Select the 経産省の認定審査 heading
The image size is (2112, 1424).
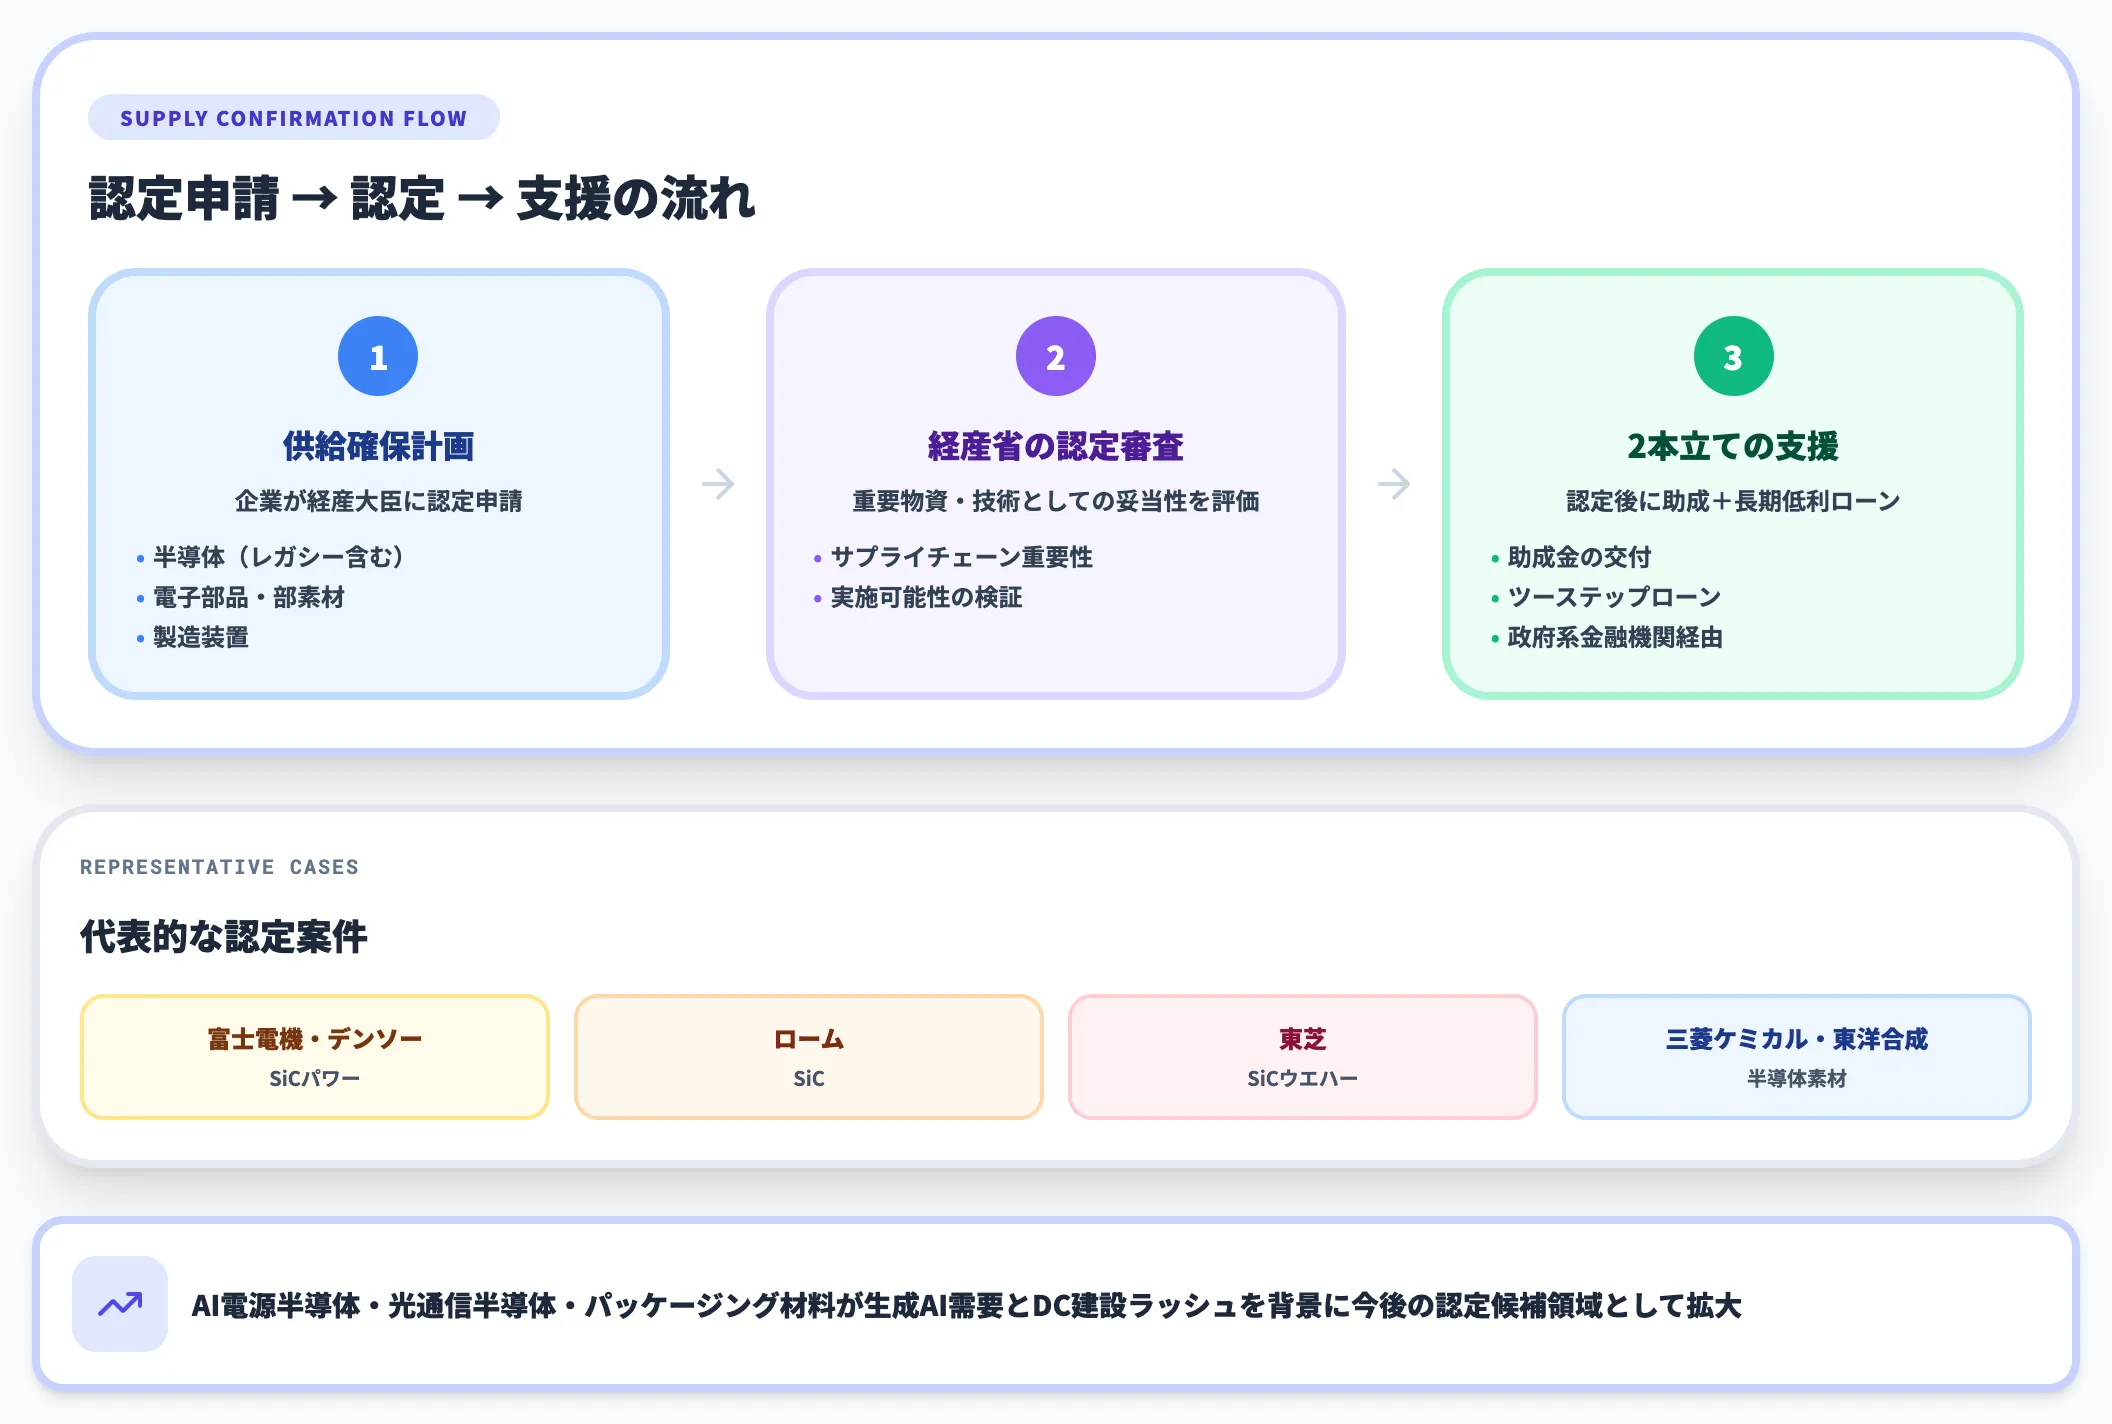coord(1056,446)
